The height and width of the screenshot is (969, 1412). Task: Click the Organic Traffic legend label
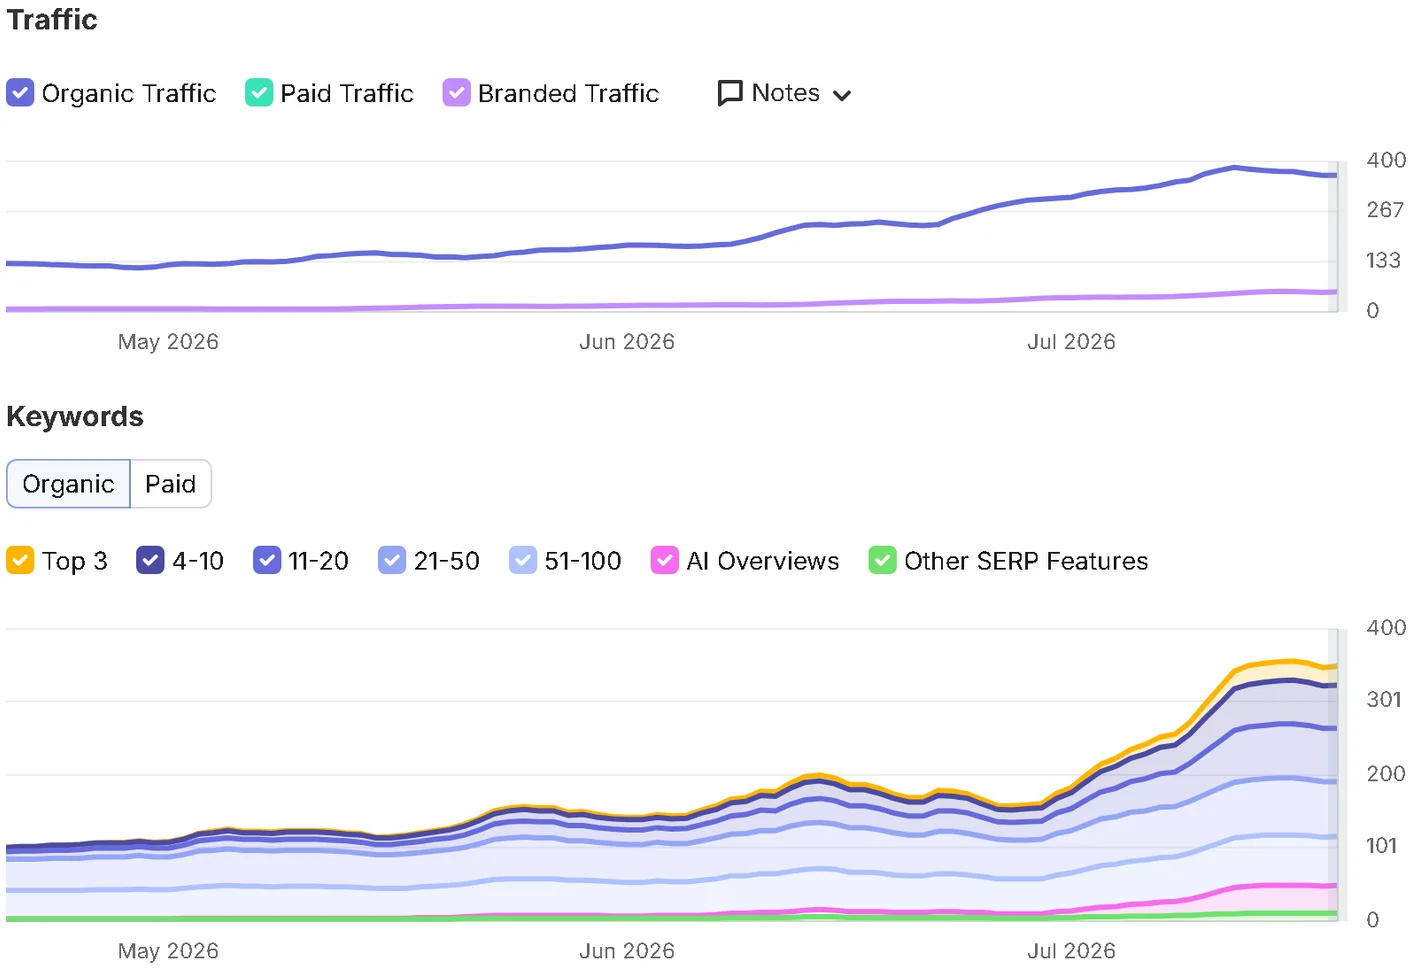tap(129, 93)
